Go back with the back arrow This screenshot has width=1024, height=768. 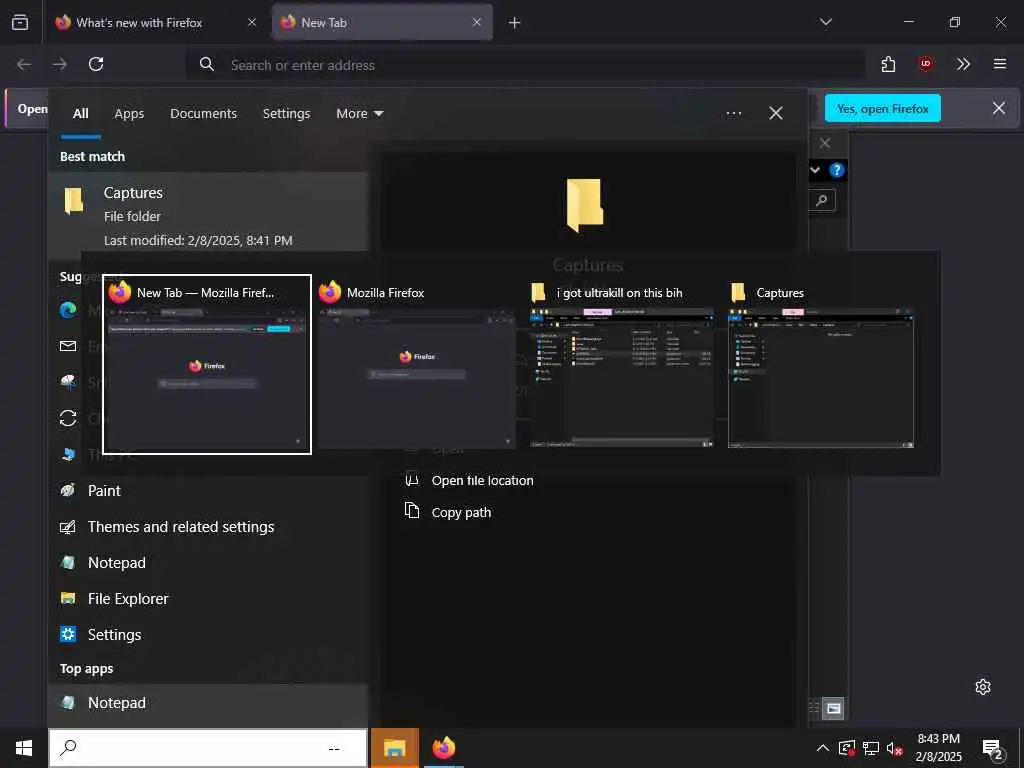coord(24,64)
